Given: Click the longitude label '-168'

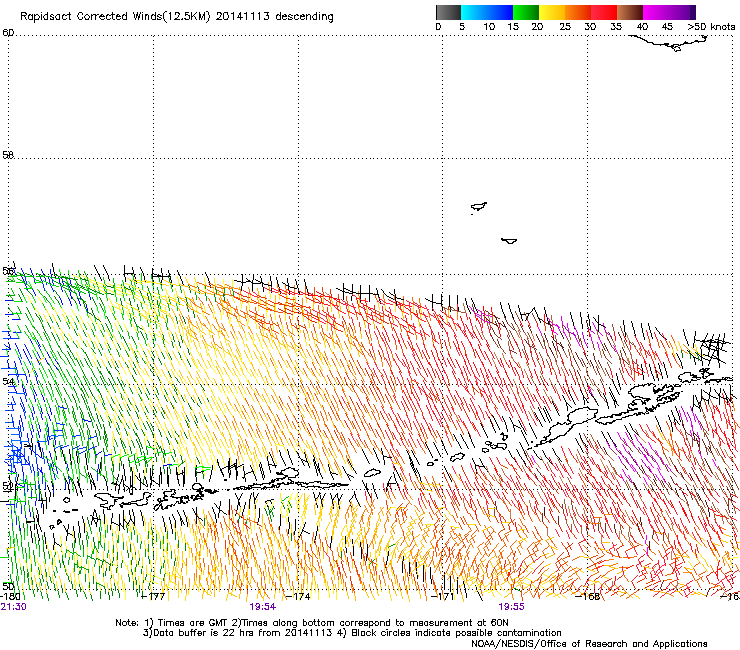Looking at the screenshot, I should 588,596.
